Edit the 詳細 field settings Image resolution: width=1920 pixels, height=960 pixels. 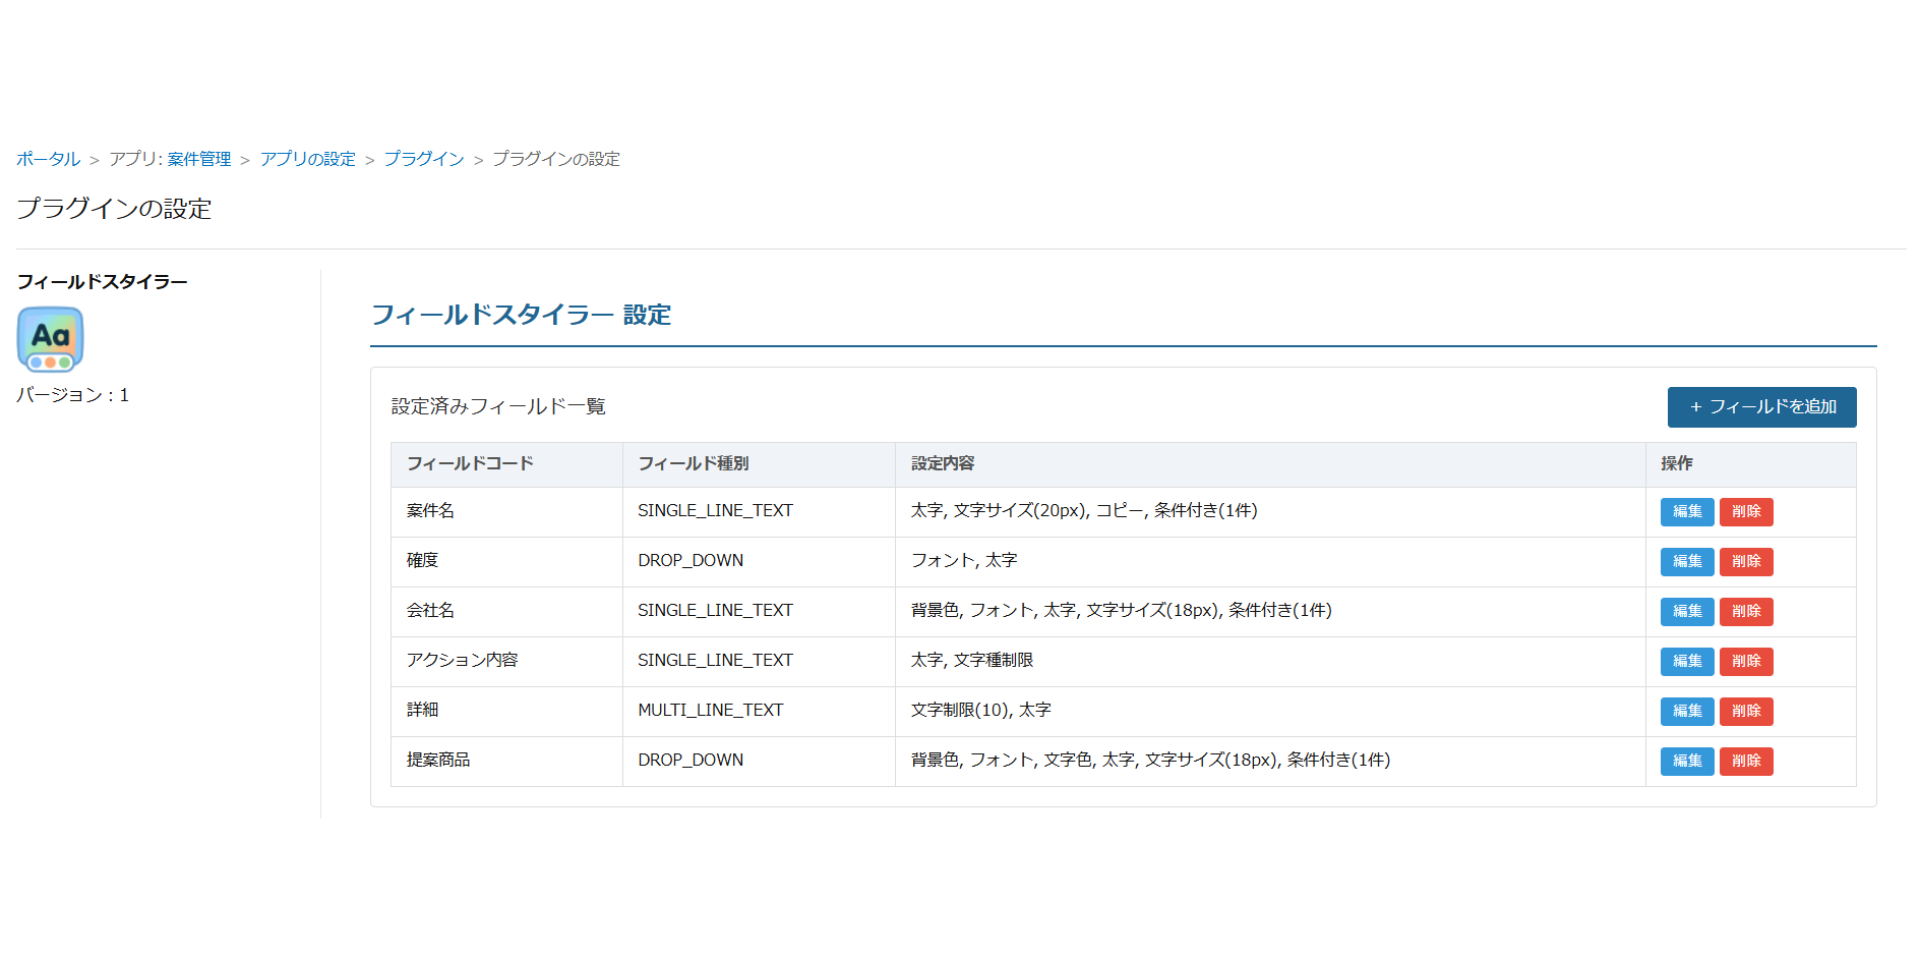[x=1686, y=711]
